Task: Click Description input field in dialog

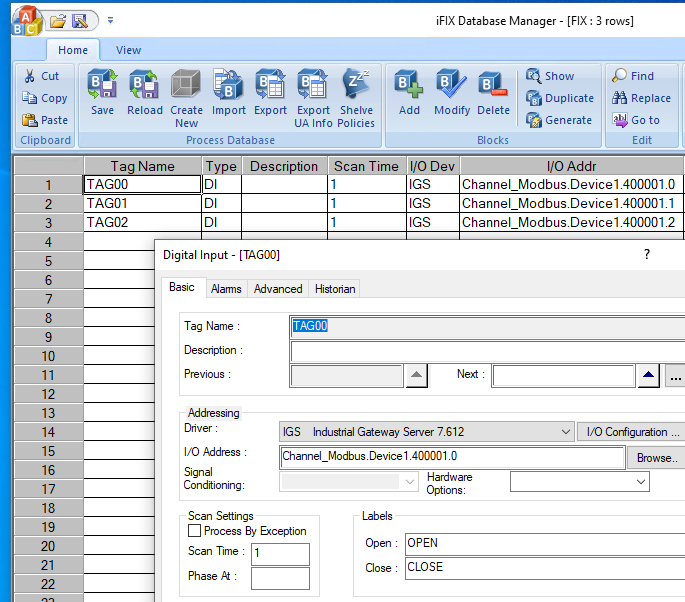Action: tap(487, 351)
